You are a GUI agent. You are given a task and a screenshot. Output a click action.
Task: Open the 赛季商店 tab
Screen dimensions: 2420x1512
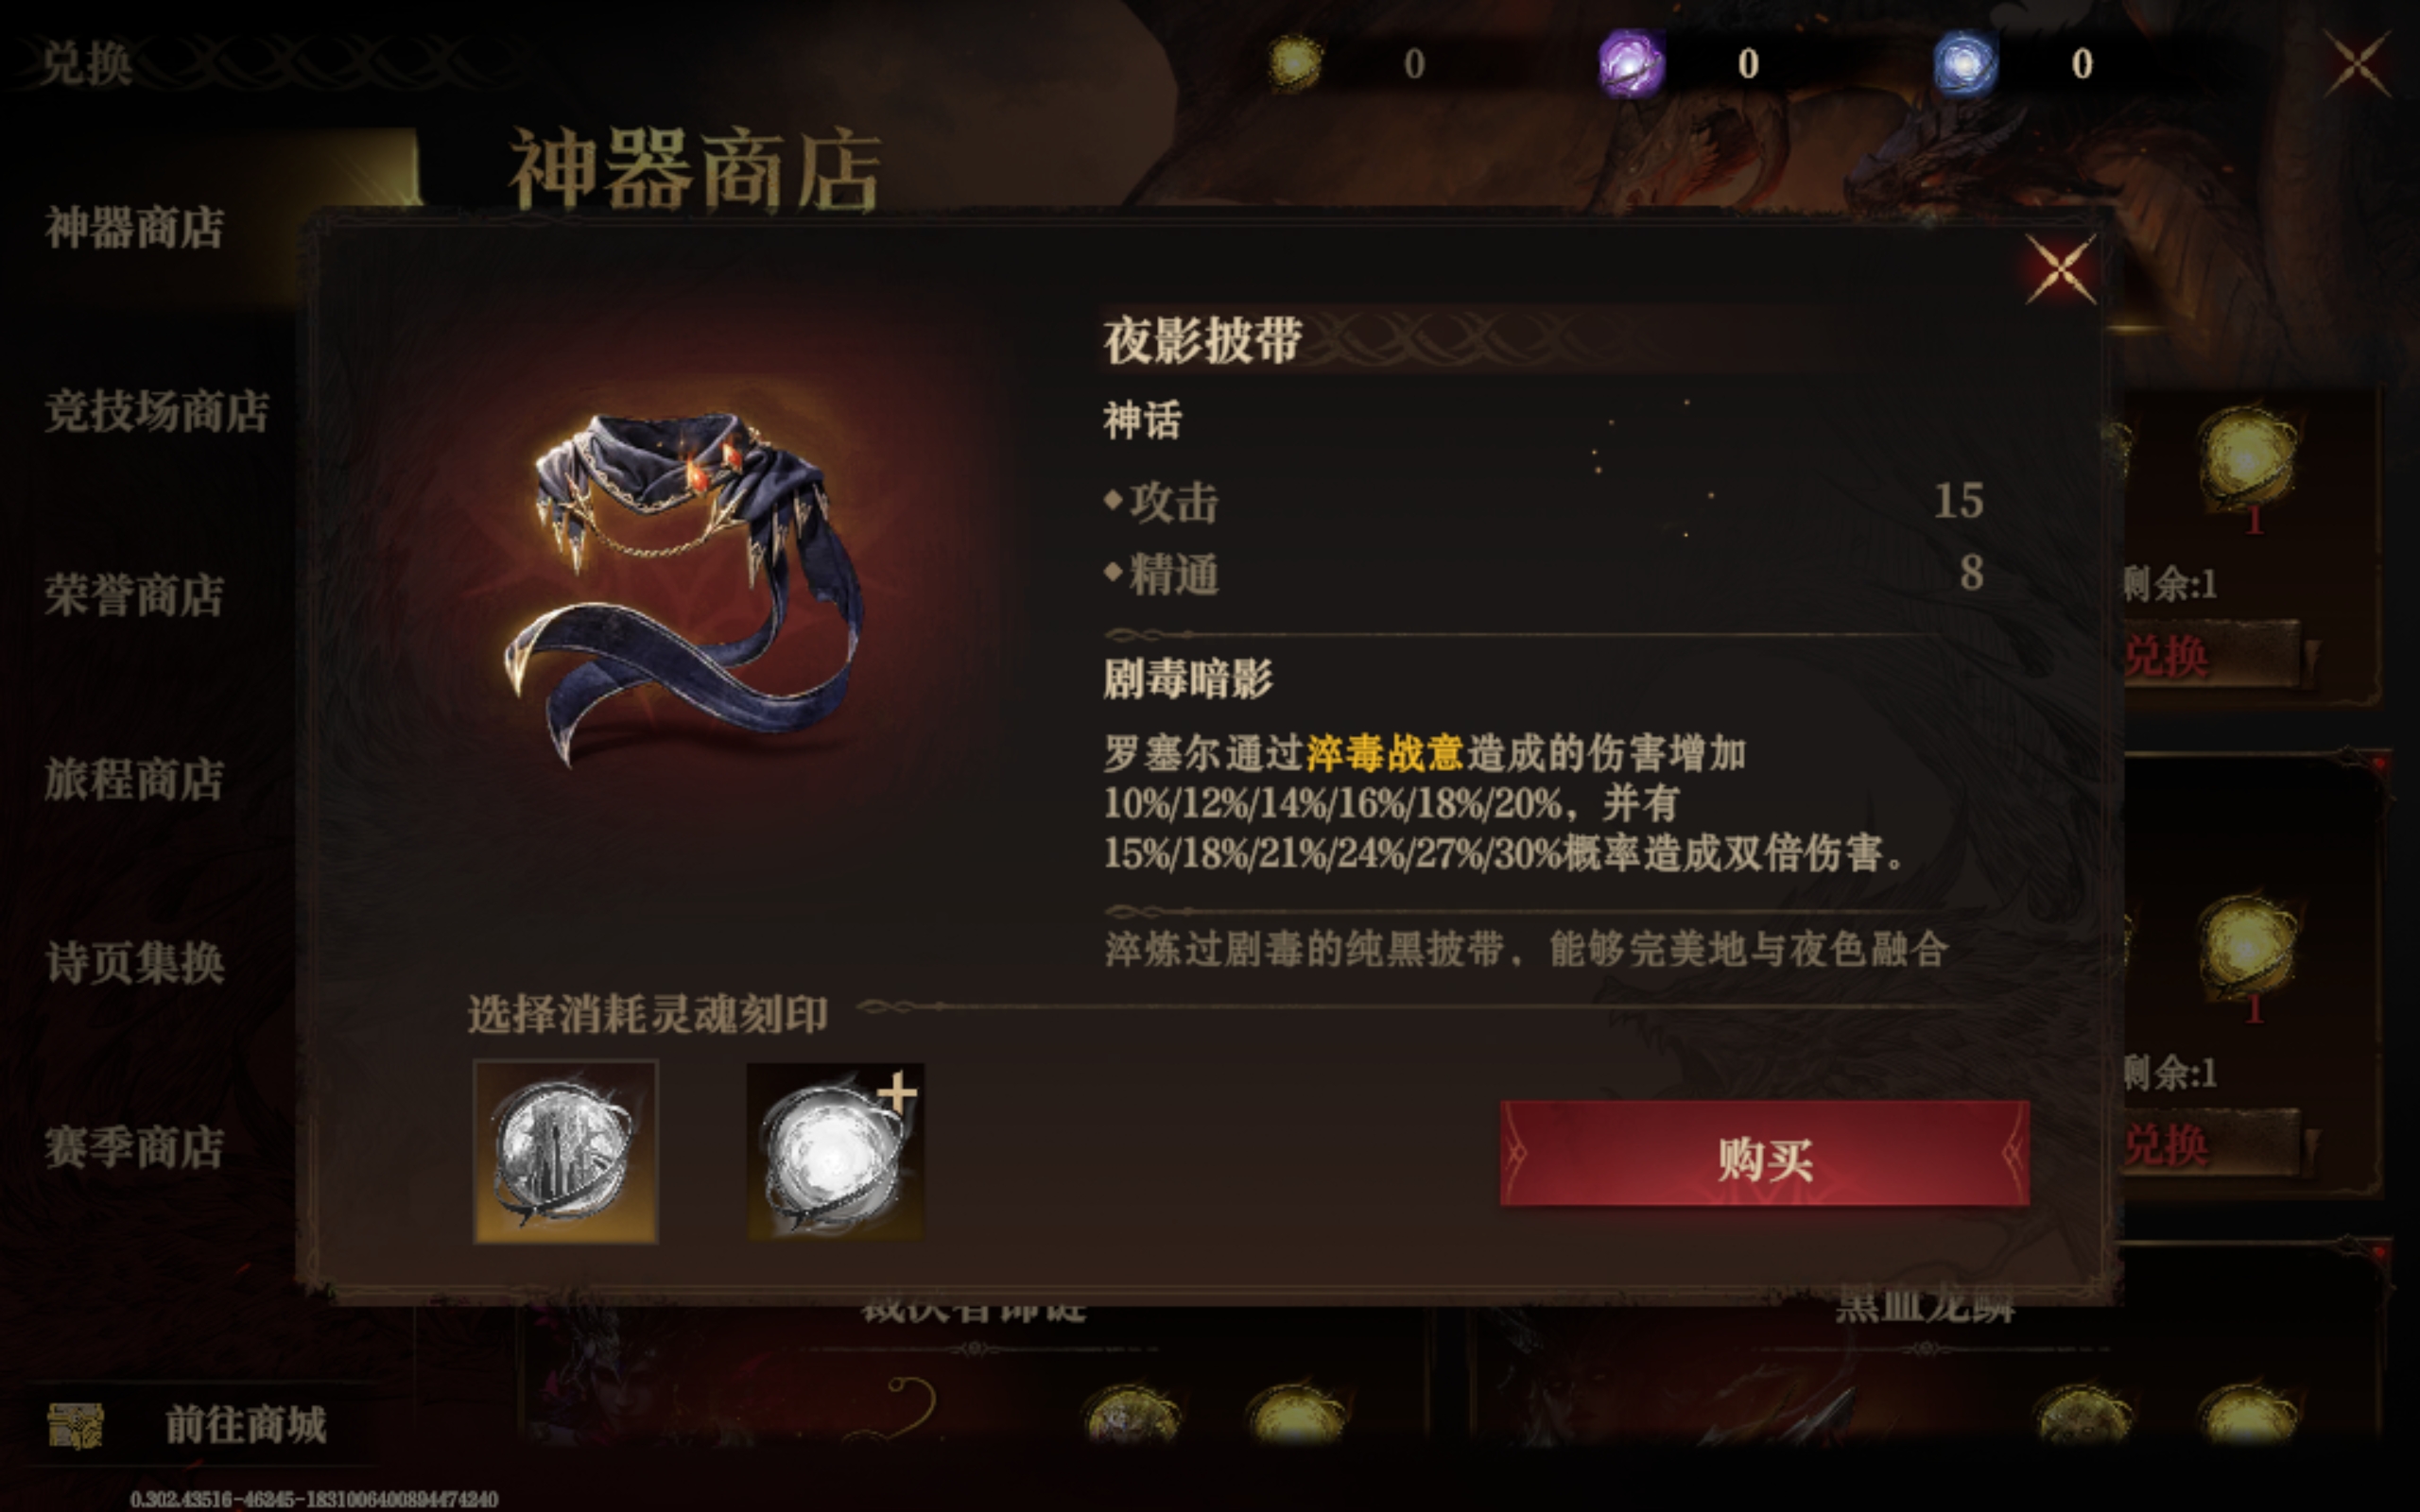[x=134, y=1147]
